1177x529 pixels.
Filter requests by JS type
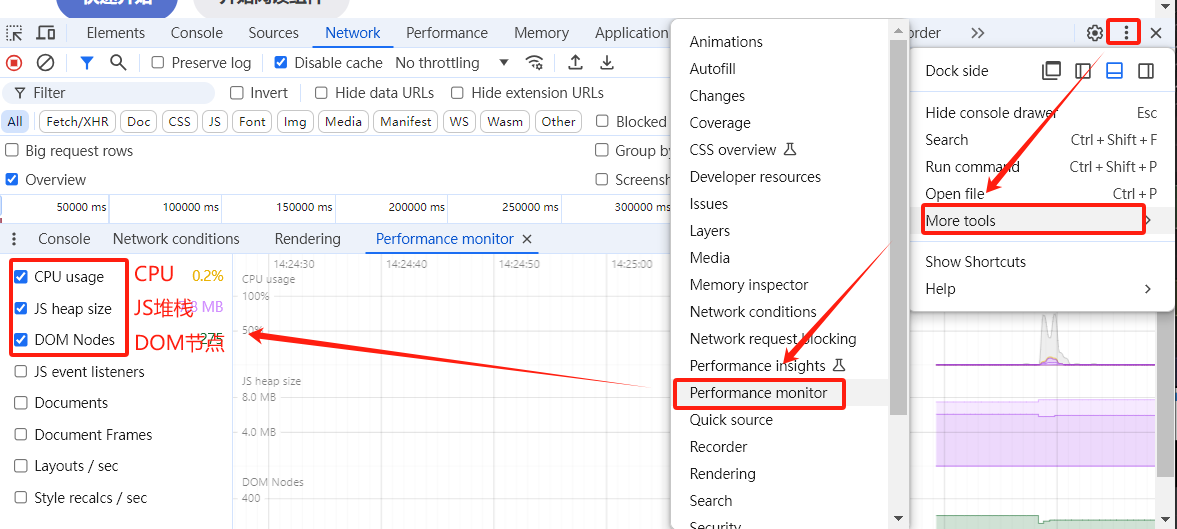pos(215,122)
